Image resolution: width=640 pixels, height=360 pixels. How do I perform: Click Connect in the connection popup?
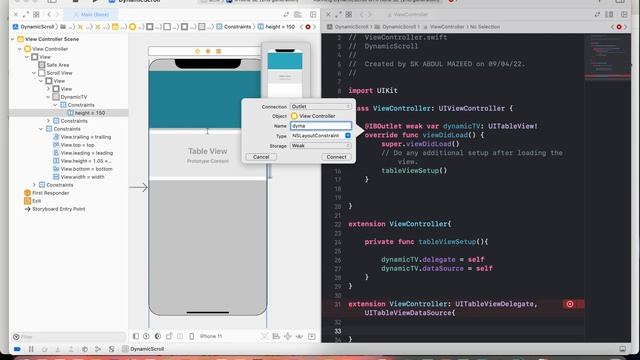336,157
